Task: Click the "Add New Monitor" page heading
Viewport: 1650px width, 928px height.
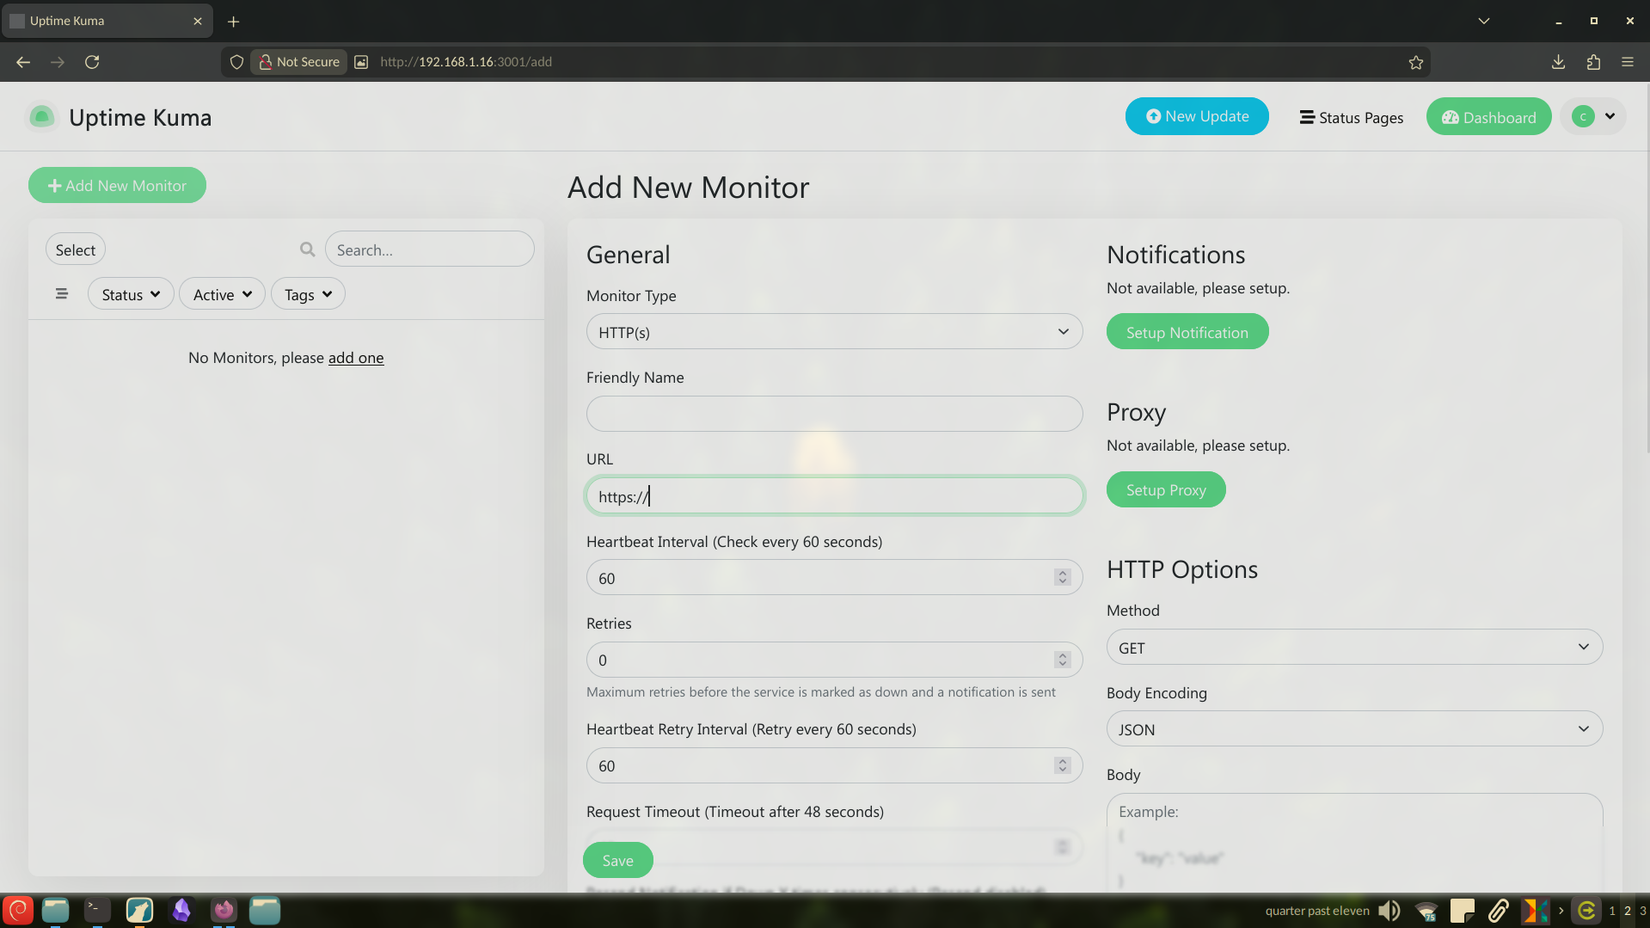Action: point(688,187)
